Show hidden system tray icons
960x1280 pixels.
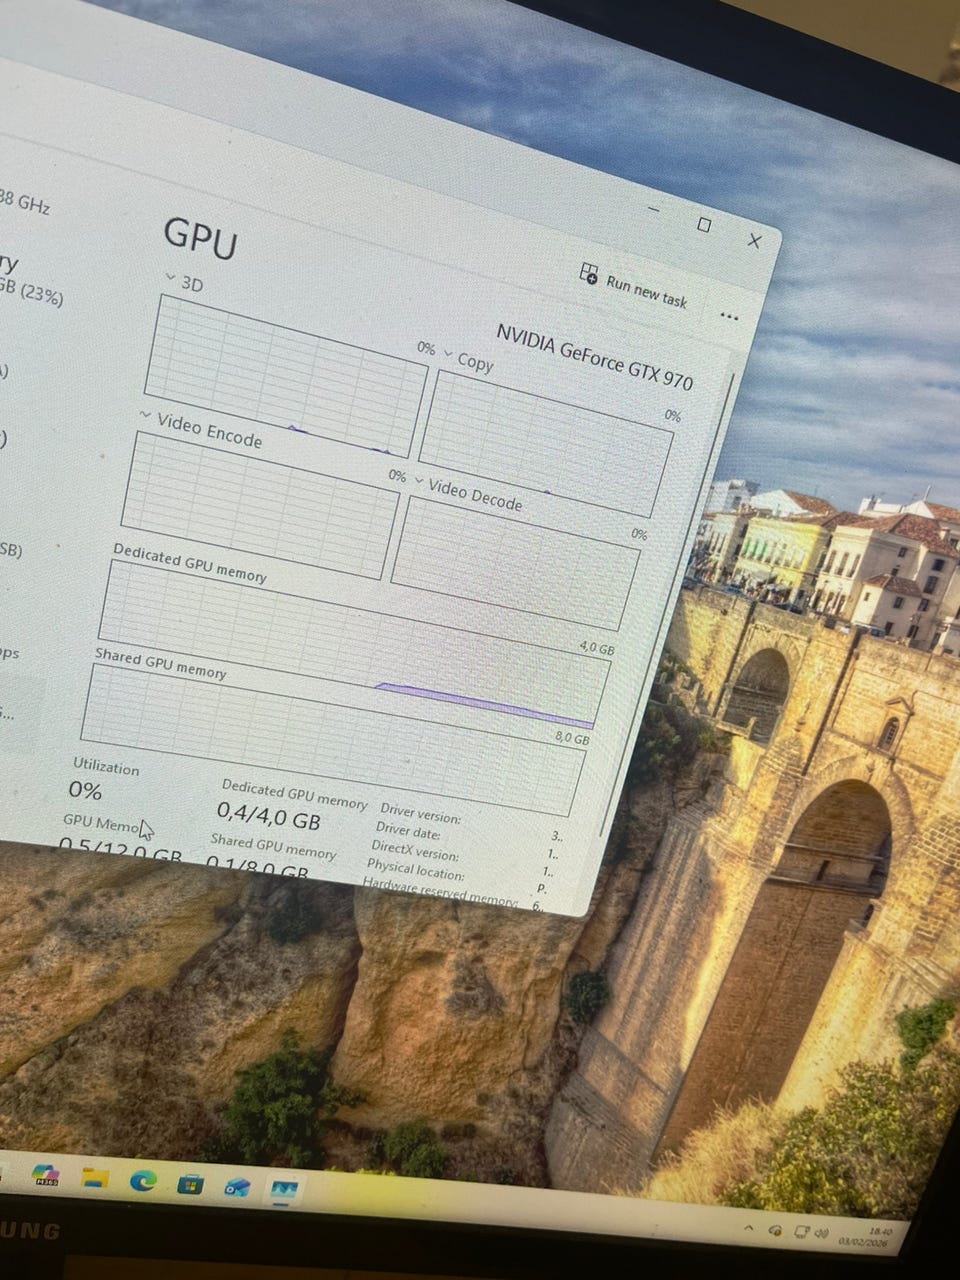pos(748,1227)
